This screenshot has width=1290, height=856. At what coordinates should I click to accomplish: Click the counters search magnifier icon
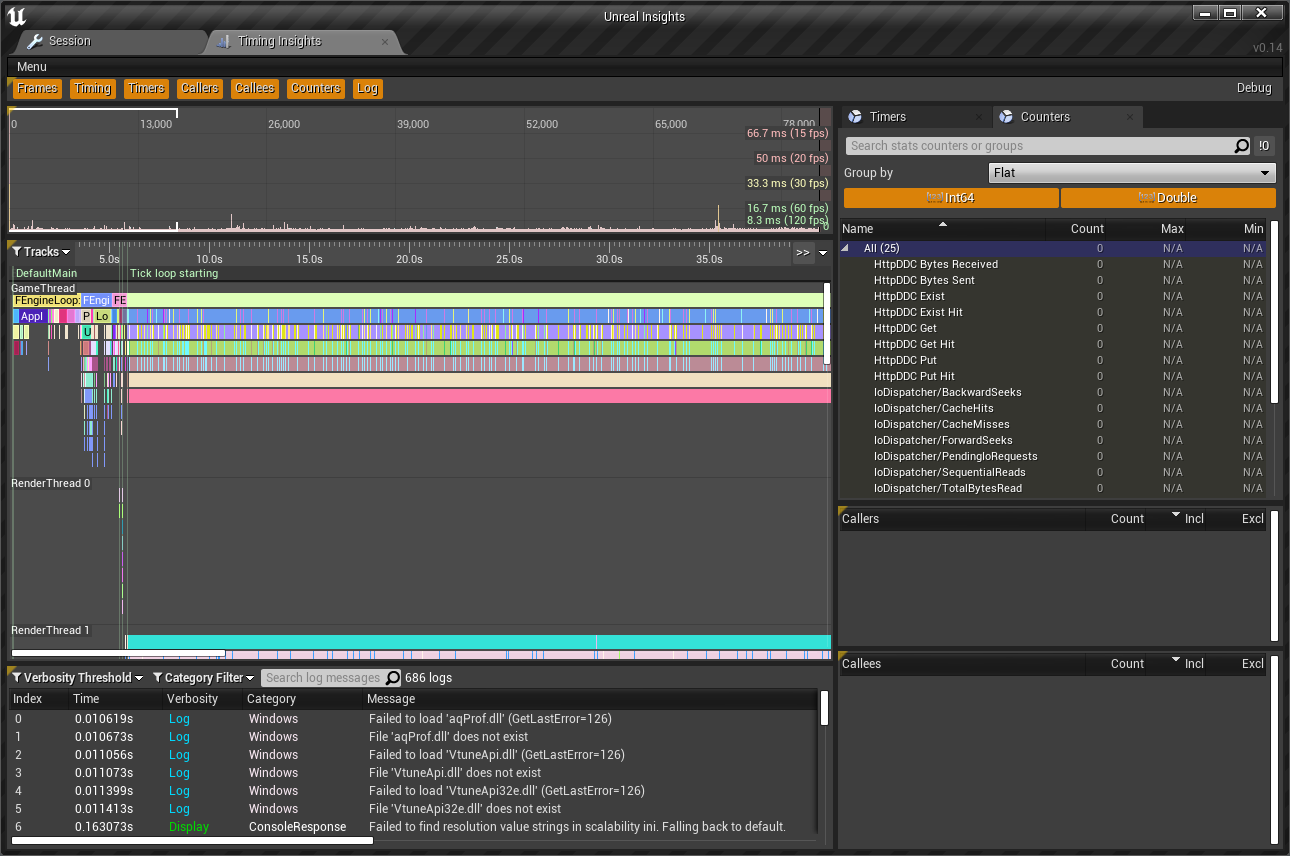[1241, 146]
